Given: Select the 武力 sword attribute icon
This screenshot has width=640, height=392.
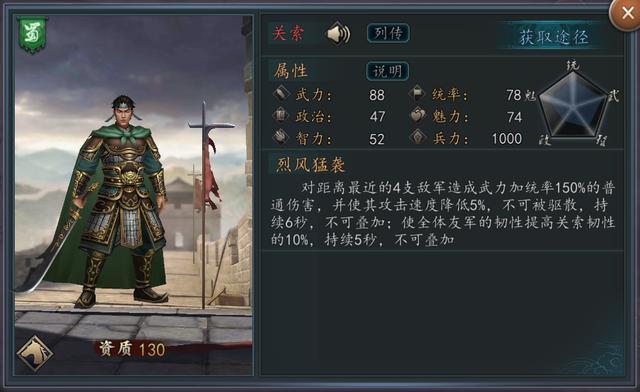Looking at the screenshot, I should [282, 94].
